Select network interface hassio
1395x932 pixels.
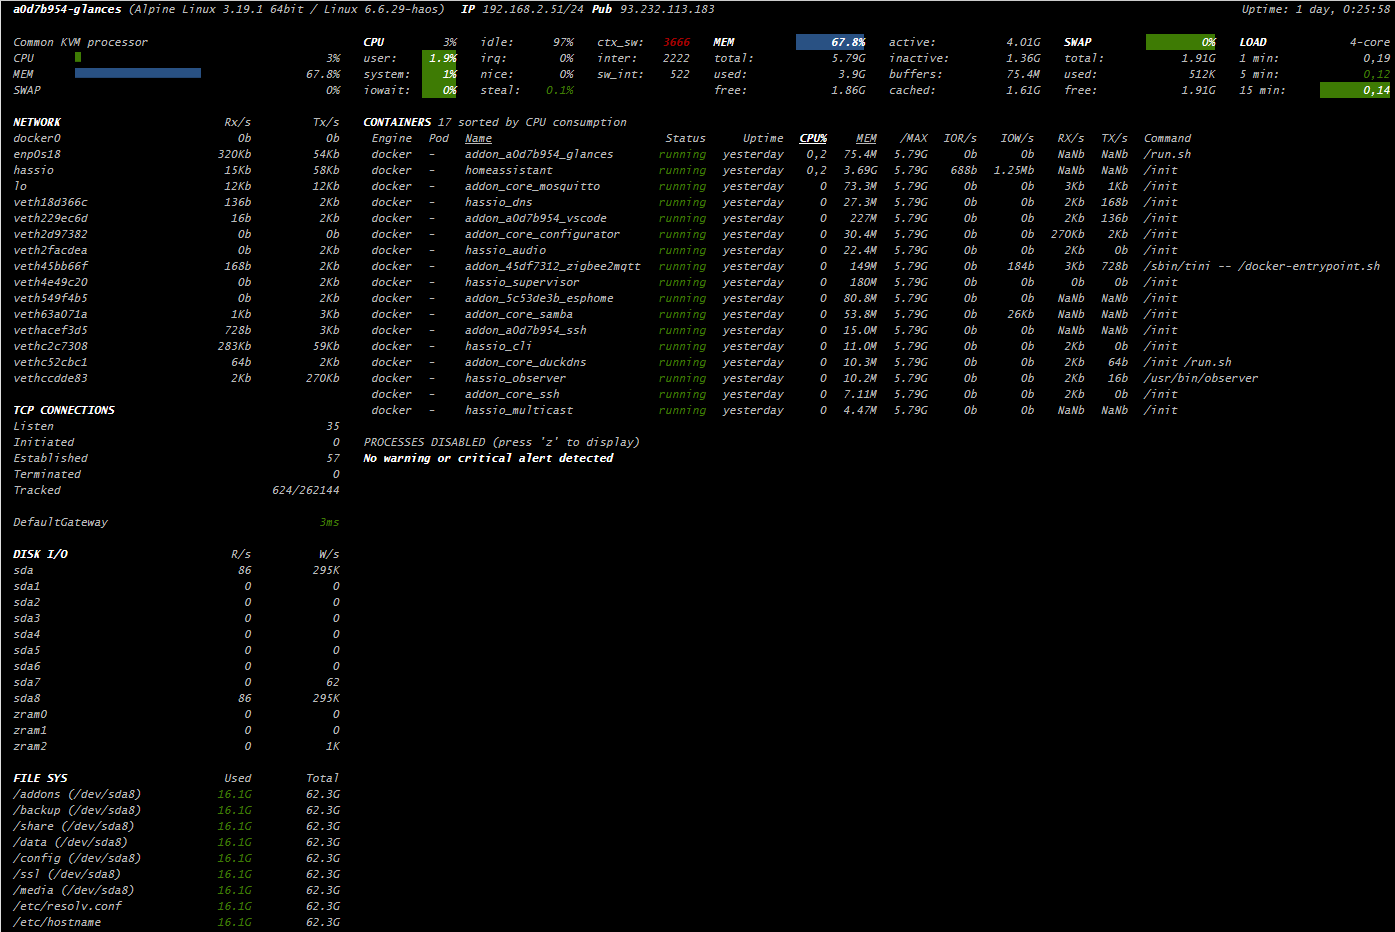(33, 170)
